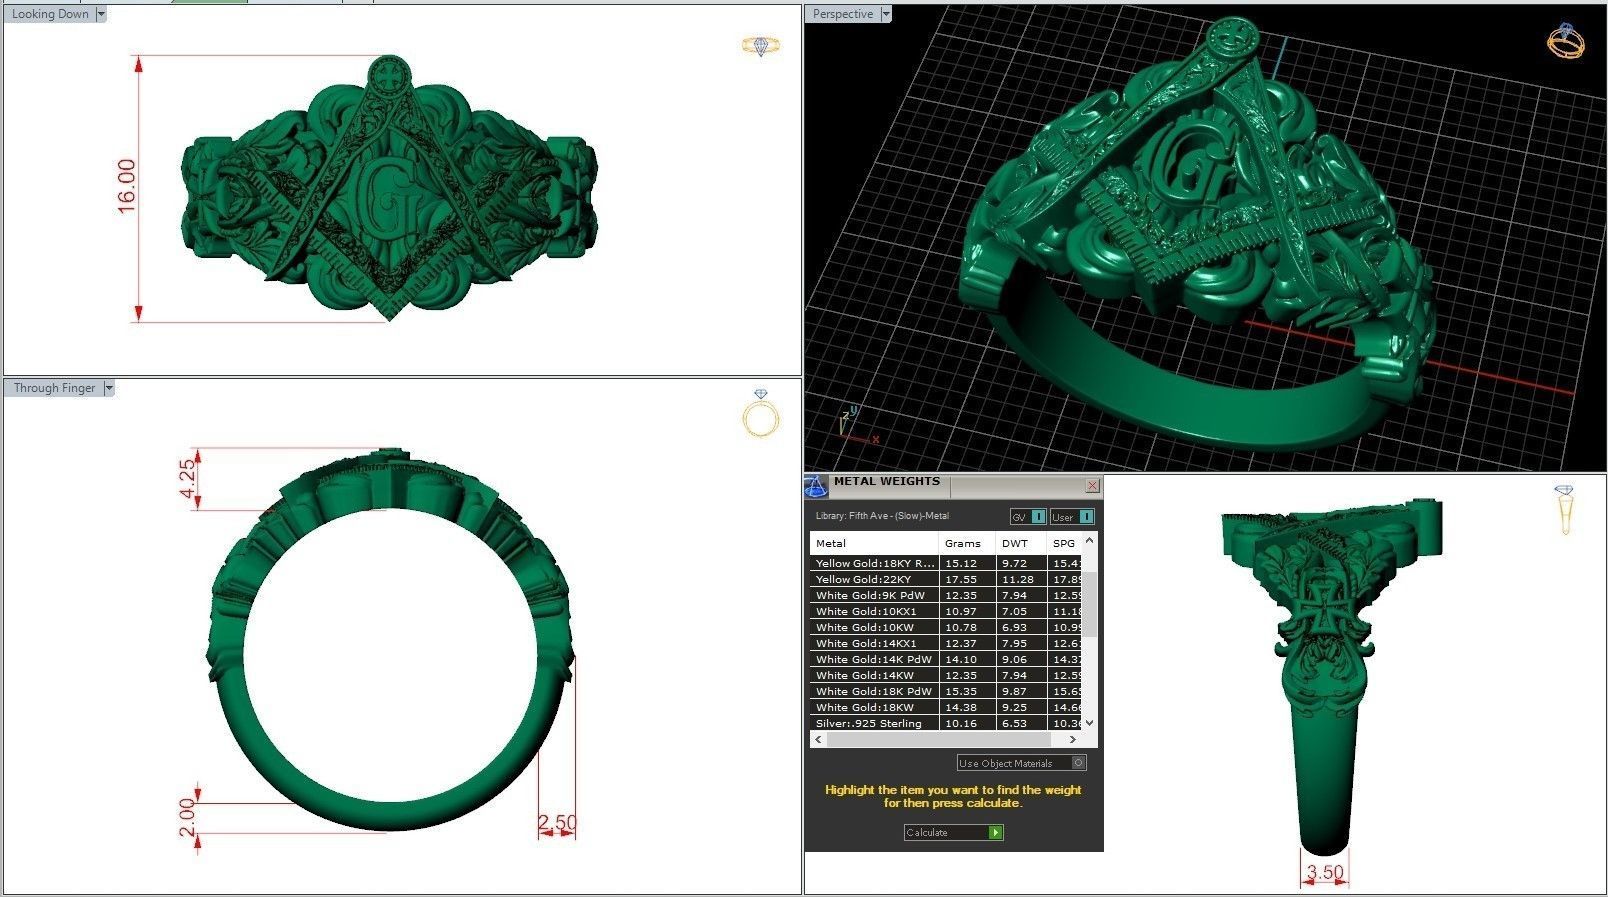Image resolution: width=1608 pixels, height=897 pixels.
Task: Sort by the Grams column header
Action: pos(967,543)
